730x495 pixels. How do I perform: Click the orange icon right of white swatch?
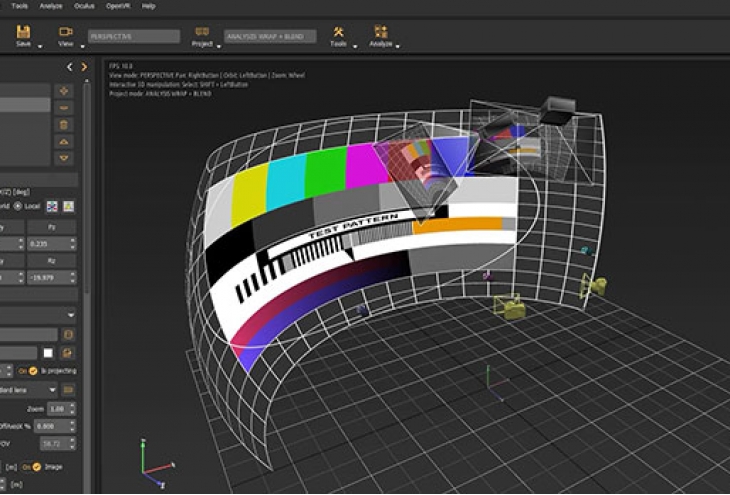[x=68, y=353]
